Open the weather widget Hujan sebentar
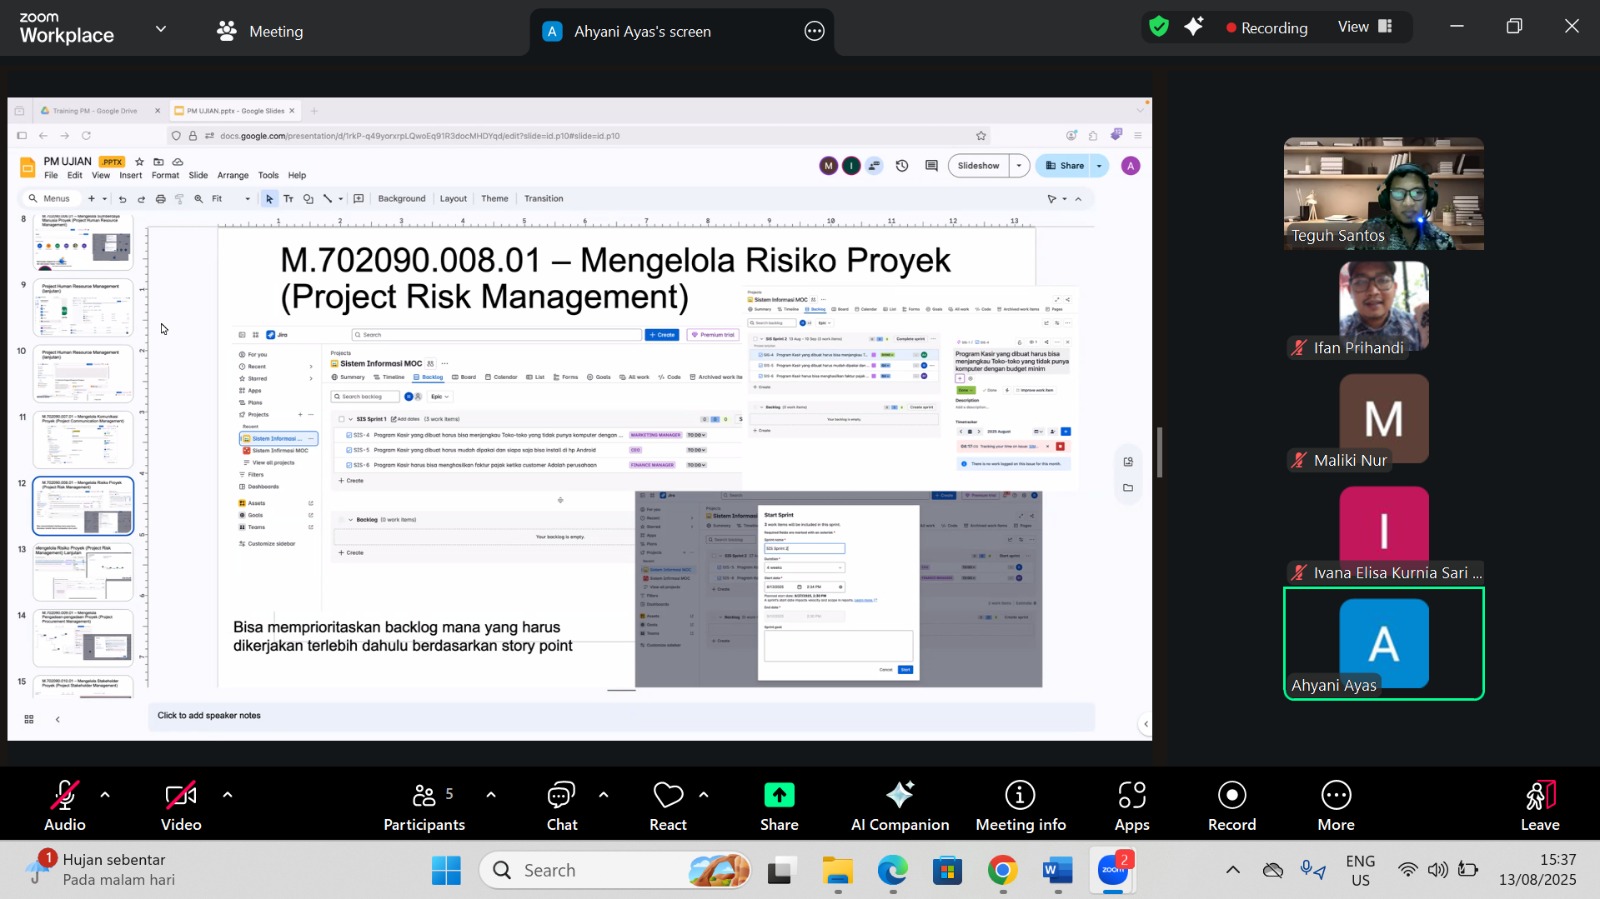The width and height of the screenshot is (1600, 899). (100, 869)
